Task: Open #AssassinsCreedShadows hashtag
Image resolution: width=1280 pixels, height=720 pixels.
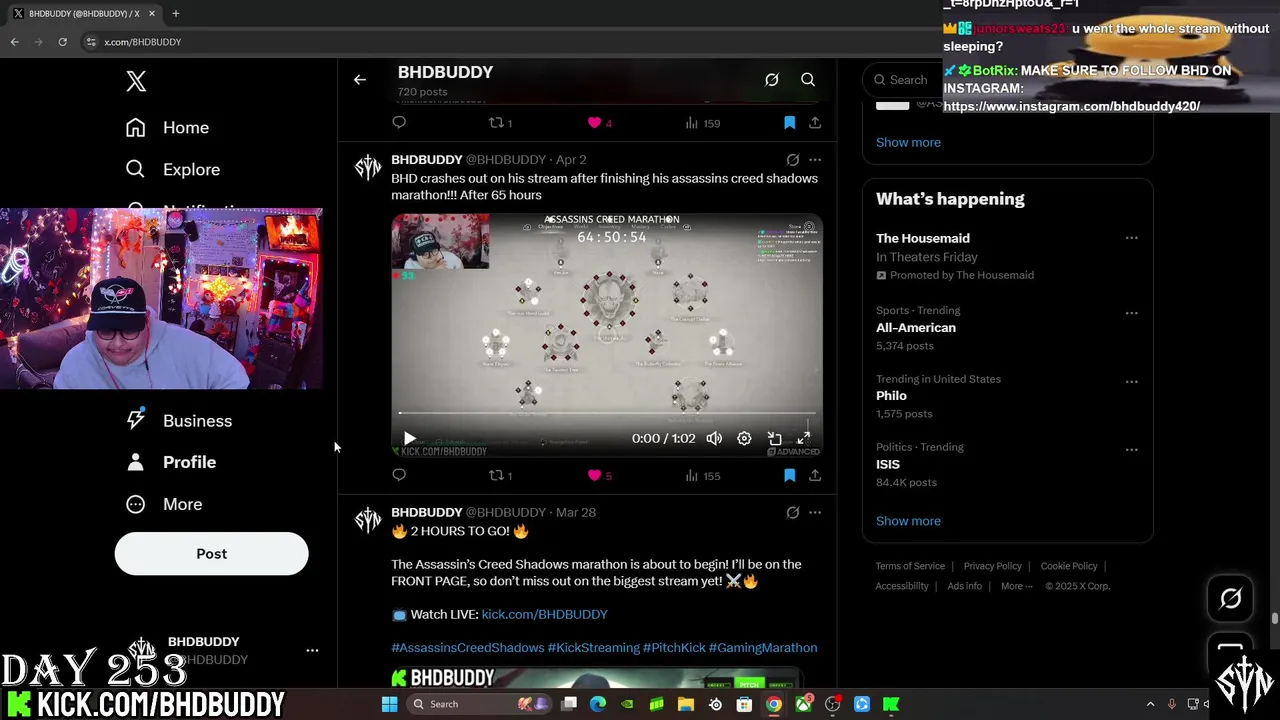Action: pyautogui.click(x=467, y=647)
